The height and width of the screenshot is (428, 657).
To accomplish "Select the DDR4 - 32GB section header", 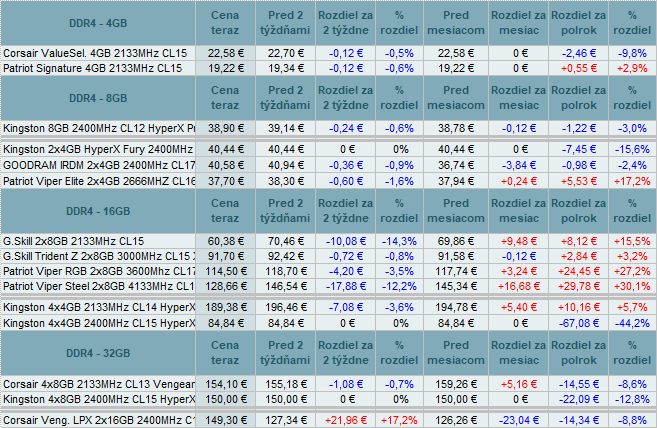I will pos(98,353).
